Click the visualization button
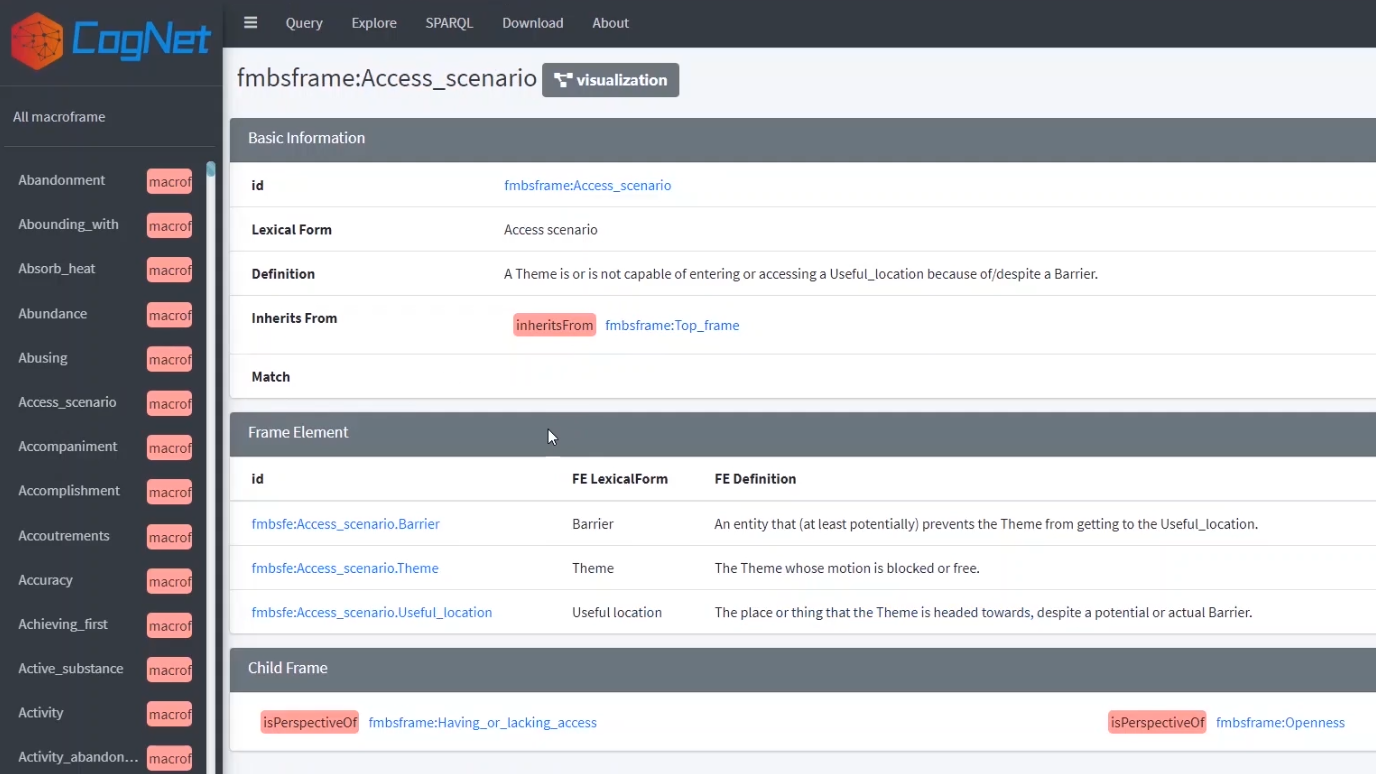This screenshot has height=774, width=1376. pyautogui.click(x=610, y=80)
